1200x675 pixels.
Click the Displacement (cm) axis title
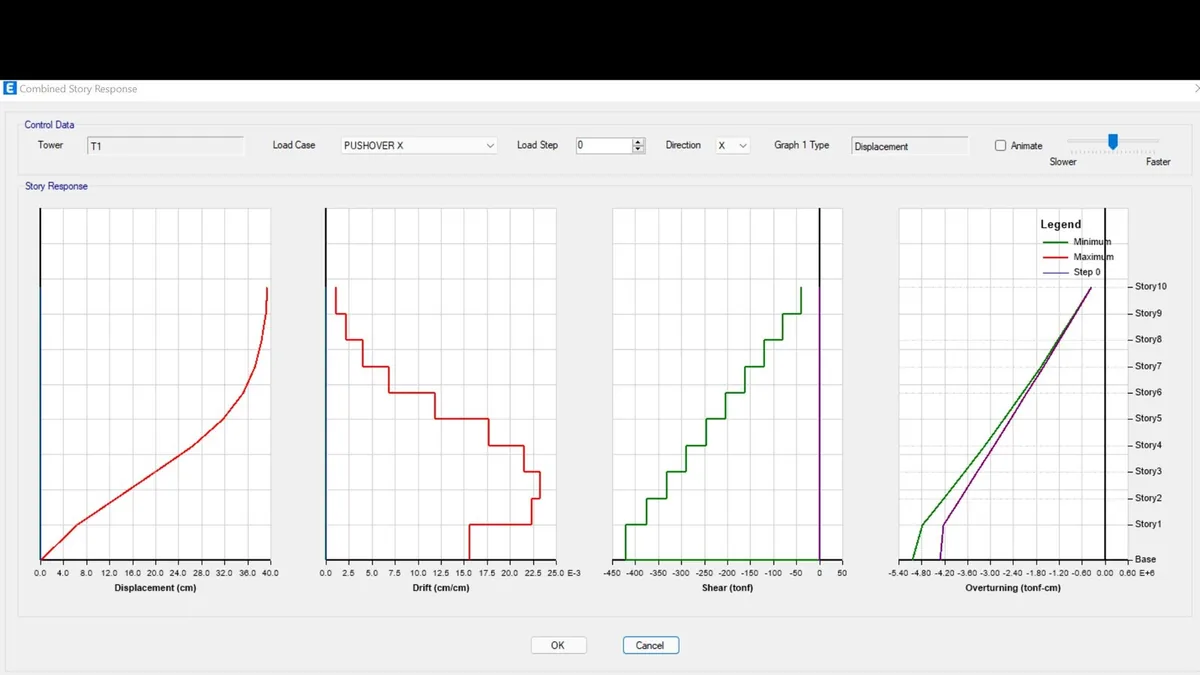(155, 588)
